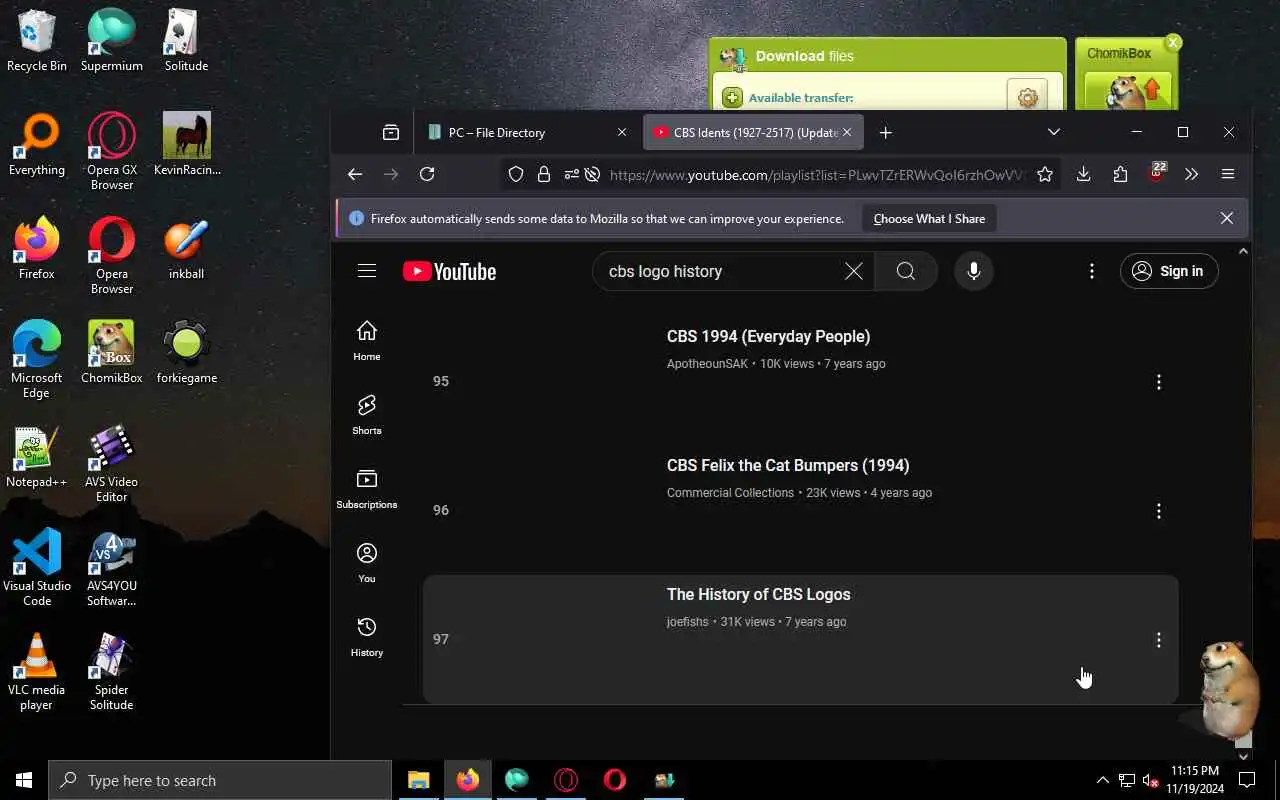
Task: Open video titled The History of CBS Logos
Action: pyautogui.click(x=759, y=594)
